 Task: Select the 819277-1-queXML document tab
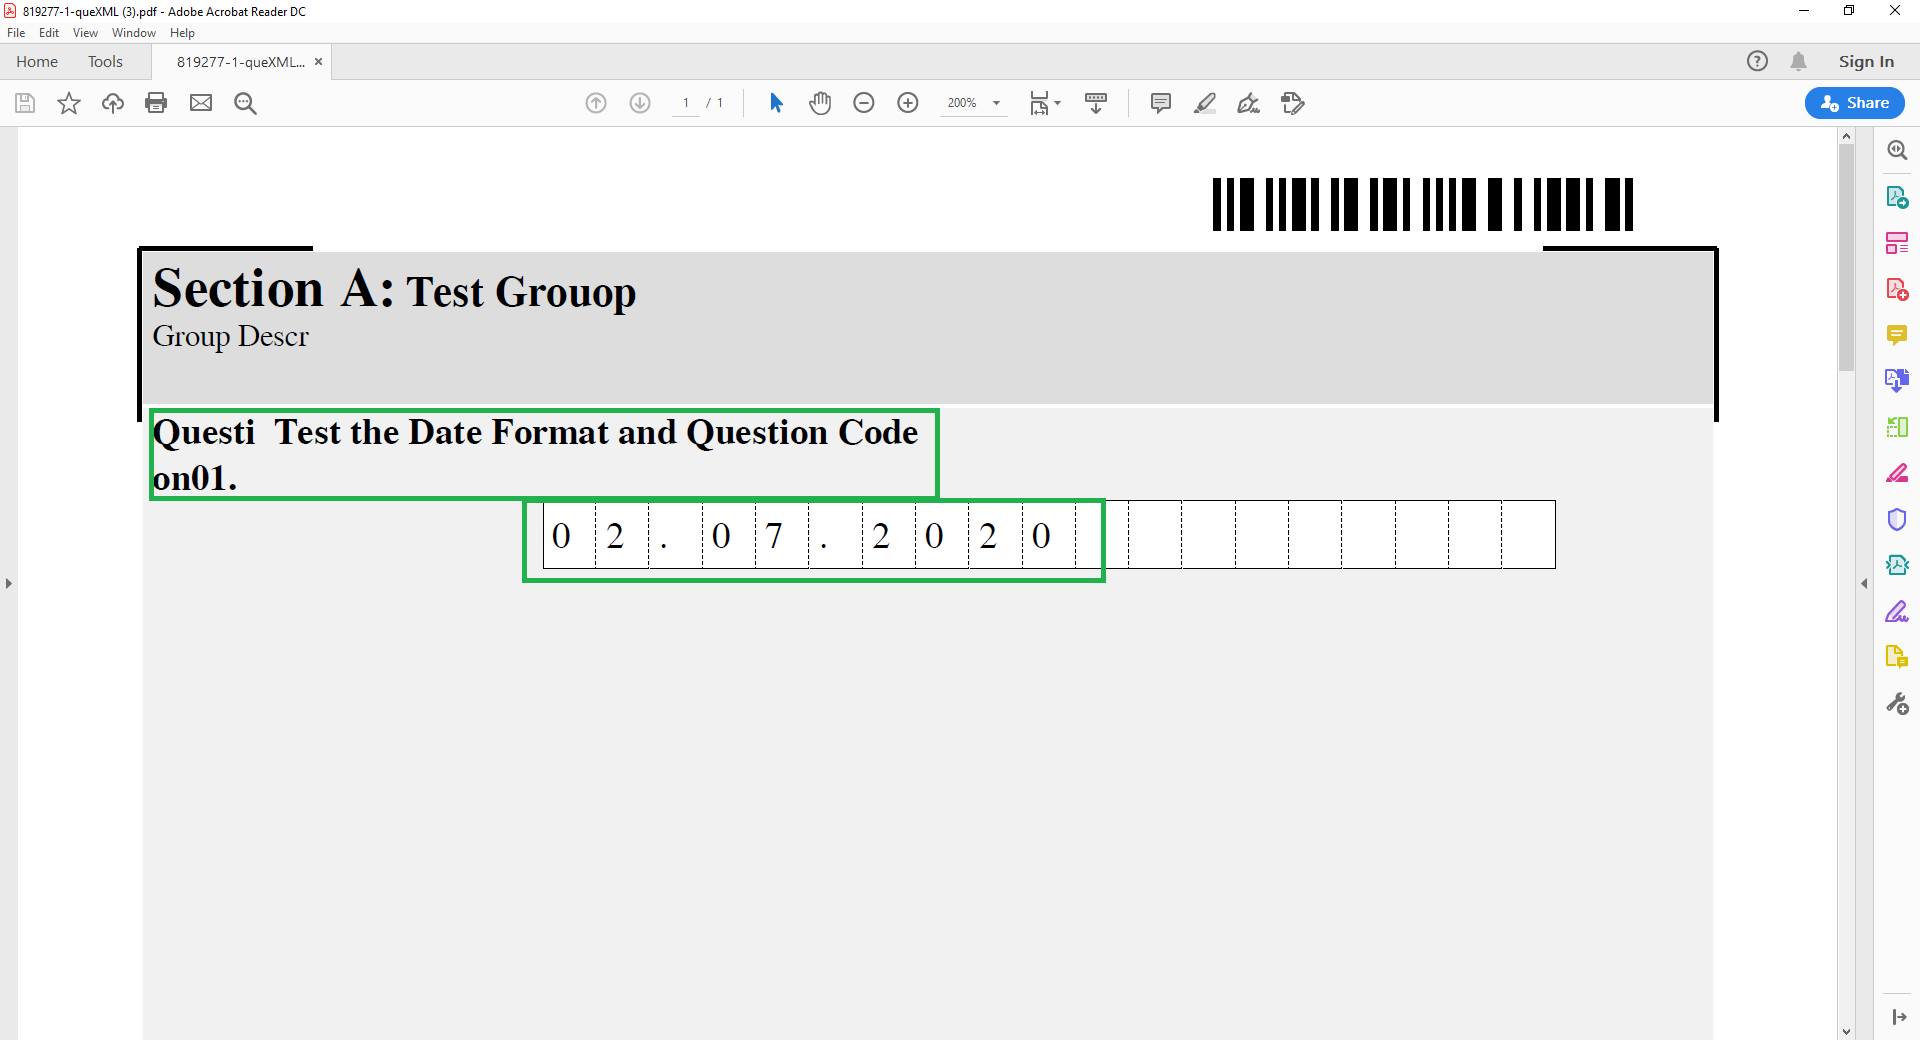[x=241, y=62]
